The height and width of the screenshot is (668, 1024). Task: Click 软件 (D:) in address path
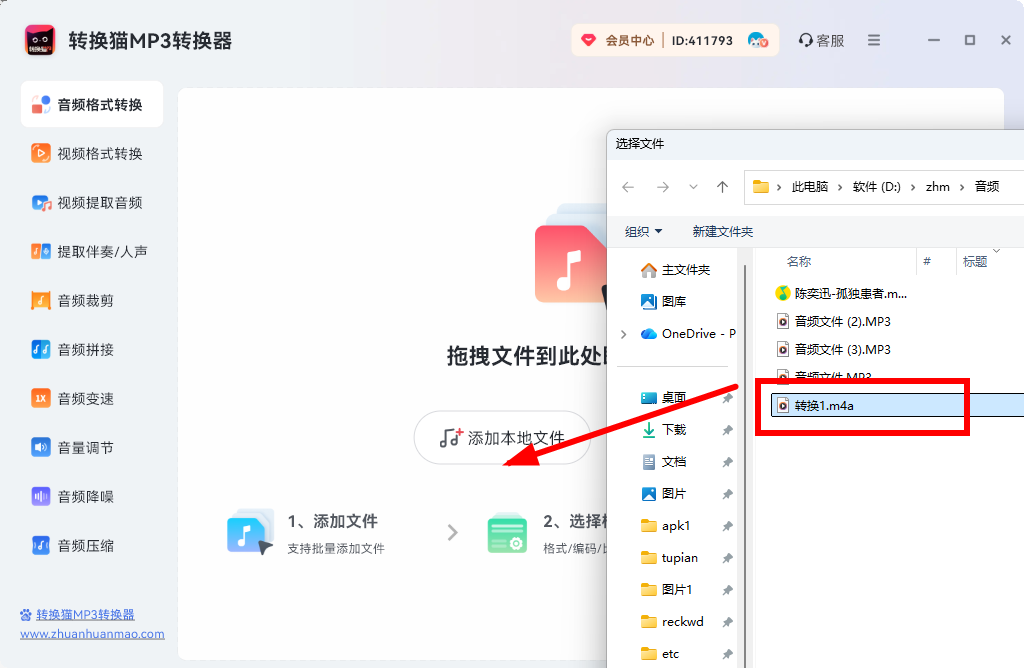point(876,187)
